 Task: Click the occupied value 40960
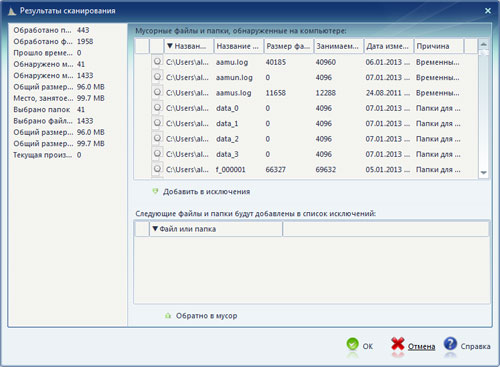coord(326,62)
